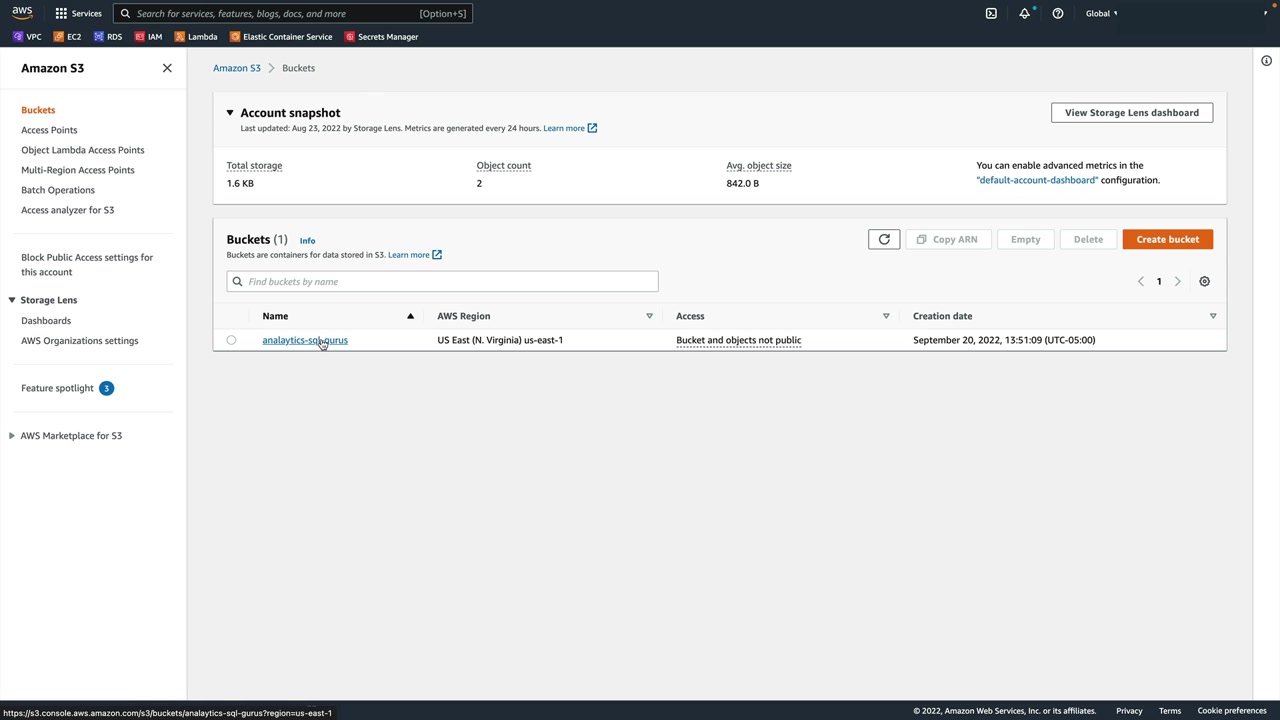Refresh the buckets list

tap(884, 239)
